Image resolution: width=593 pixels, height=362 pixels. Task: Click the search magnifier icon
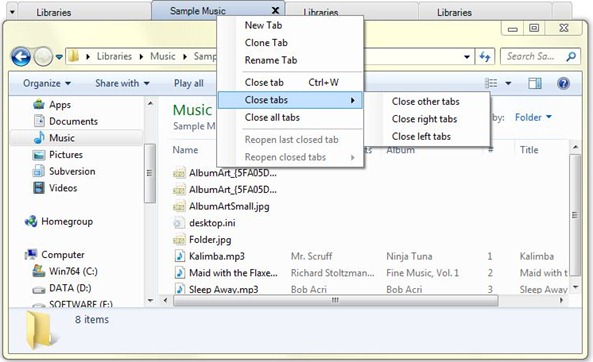pyautogui.click(x=571, y=56)
